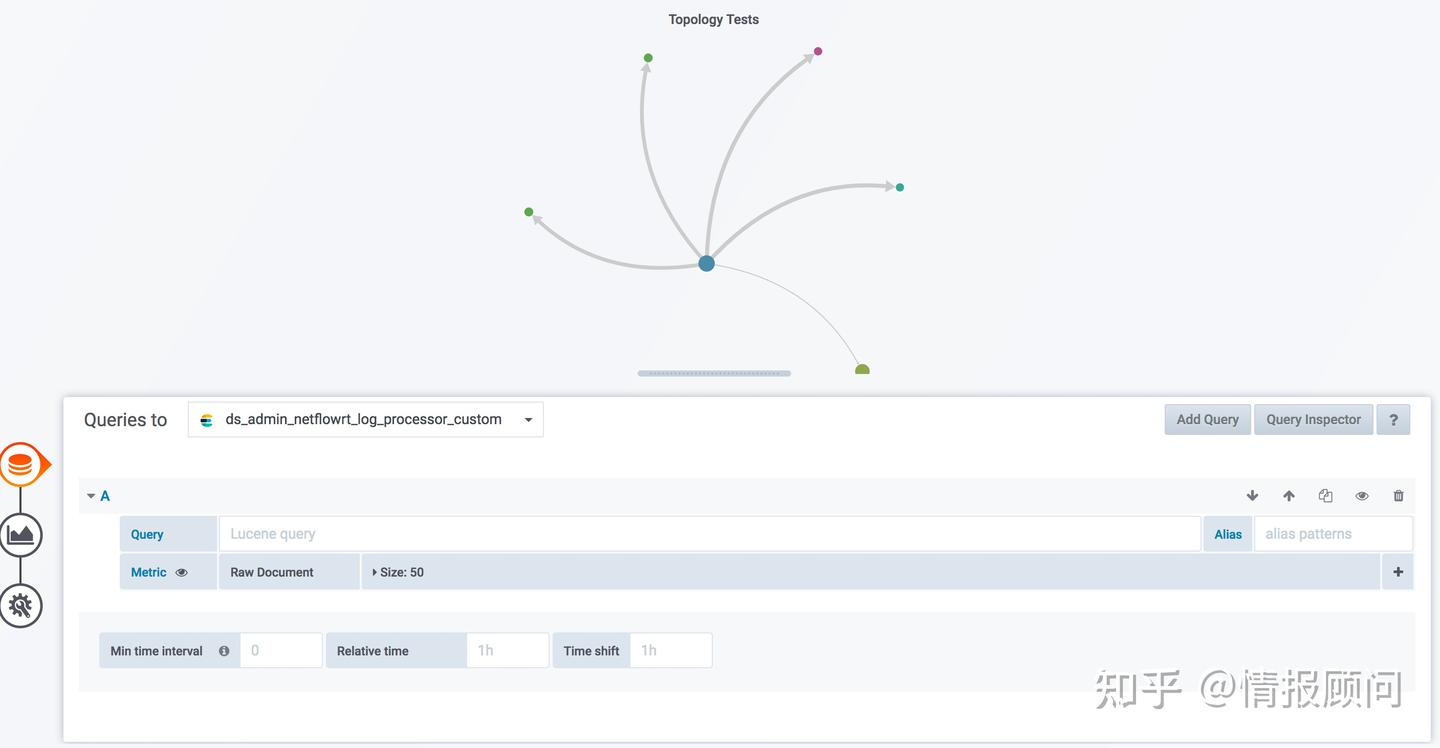Click the panel resize drag handle bar

pos(714,373)
